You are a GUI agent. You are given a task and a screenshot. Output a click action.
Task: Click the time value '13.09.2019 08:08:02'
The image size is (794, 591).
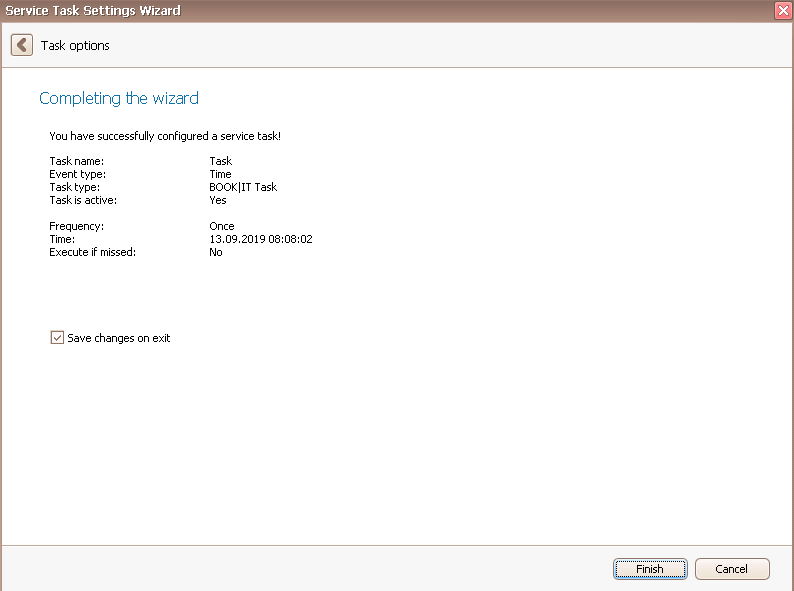tap(261, 239)
